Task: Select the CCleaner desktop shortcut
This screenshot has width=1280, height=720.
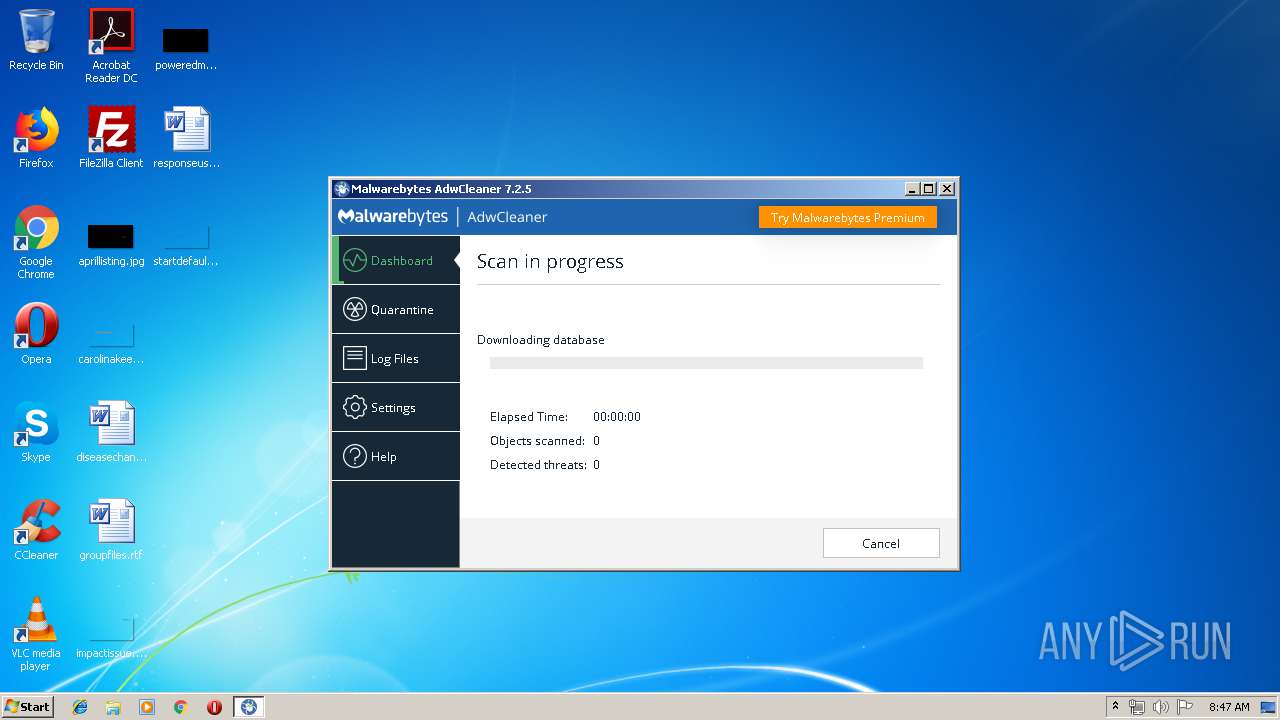Action: point(36,530)
